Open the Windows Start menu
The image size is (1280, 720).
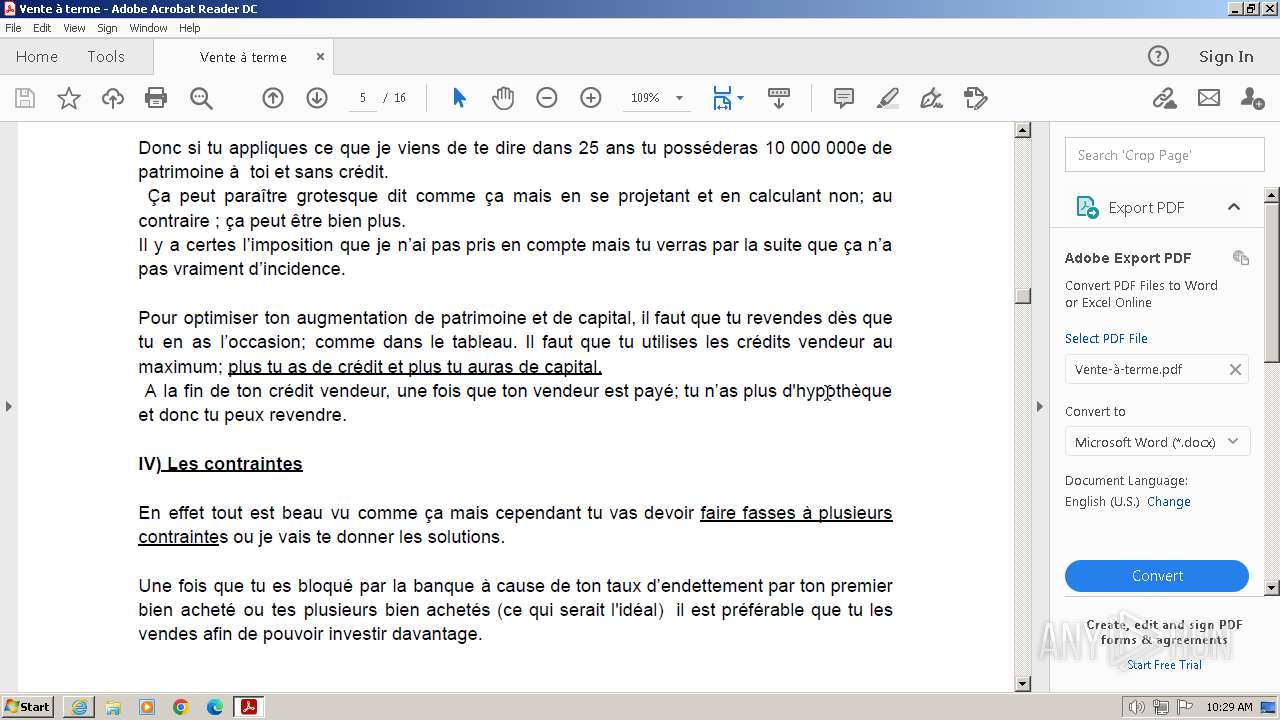click(28, 707)
